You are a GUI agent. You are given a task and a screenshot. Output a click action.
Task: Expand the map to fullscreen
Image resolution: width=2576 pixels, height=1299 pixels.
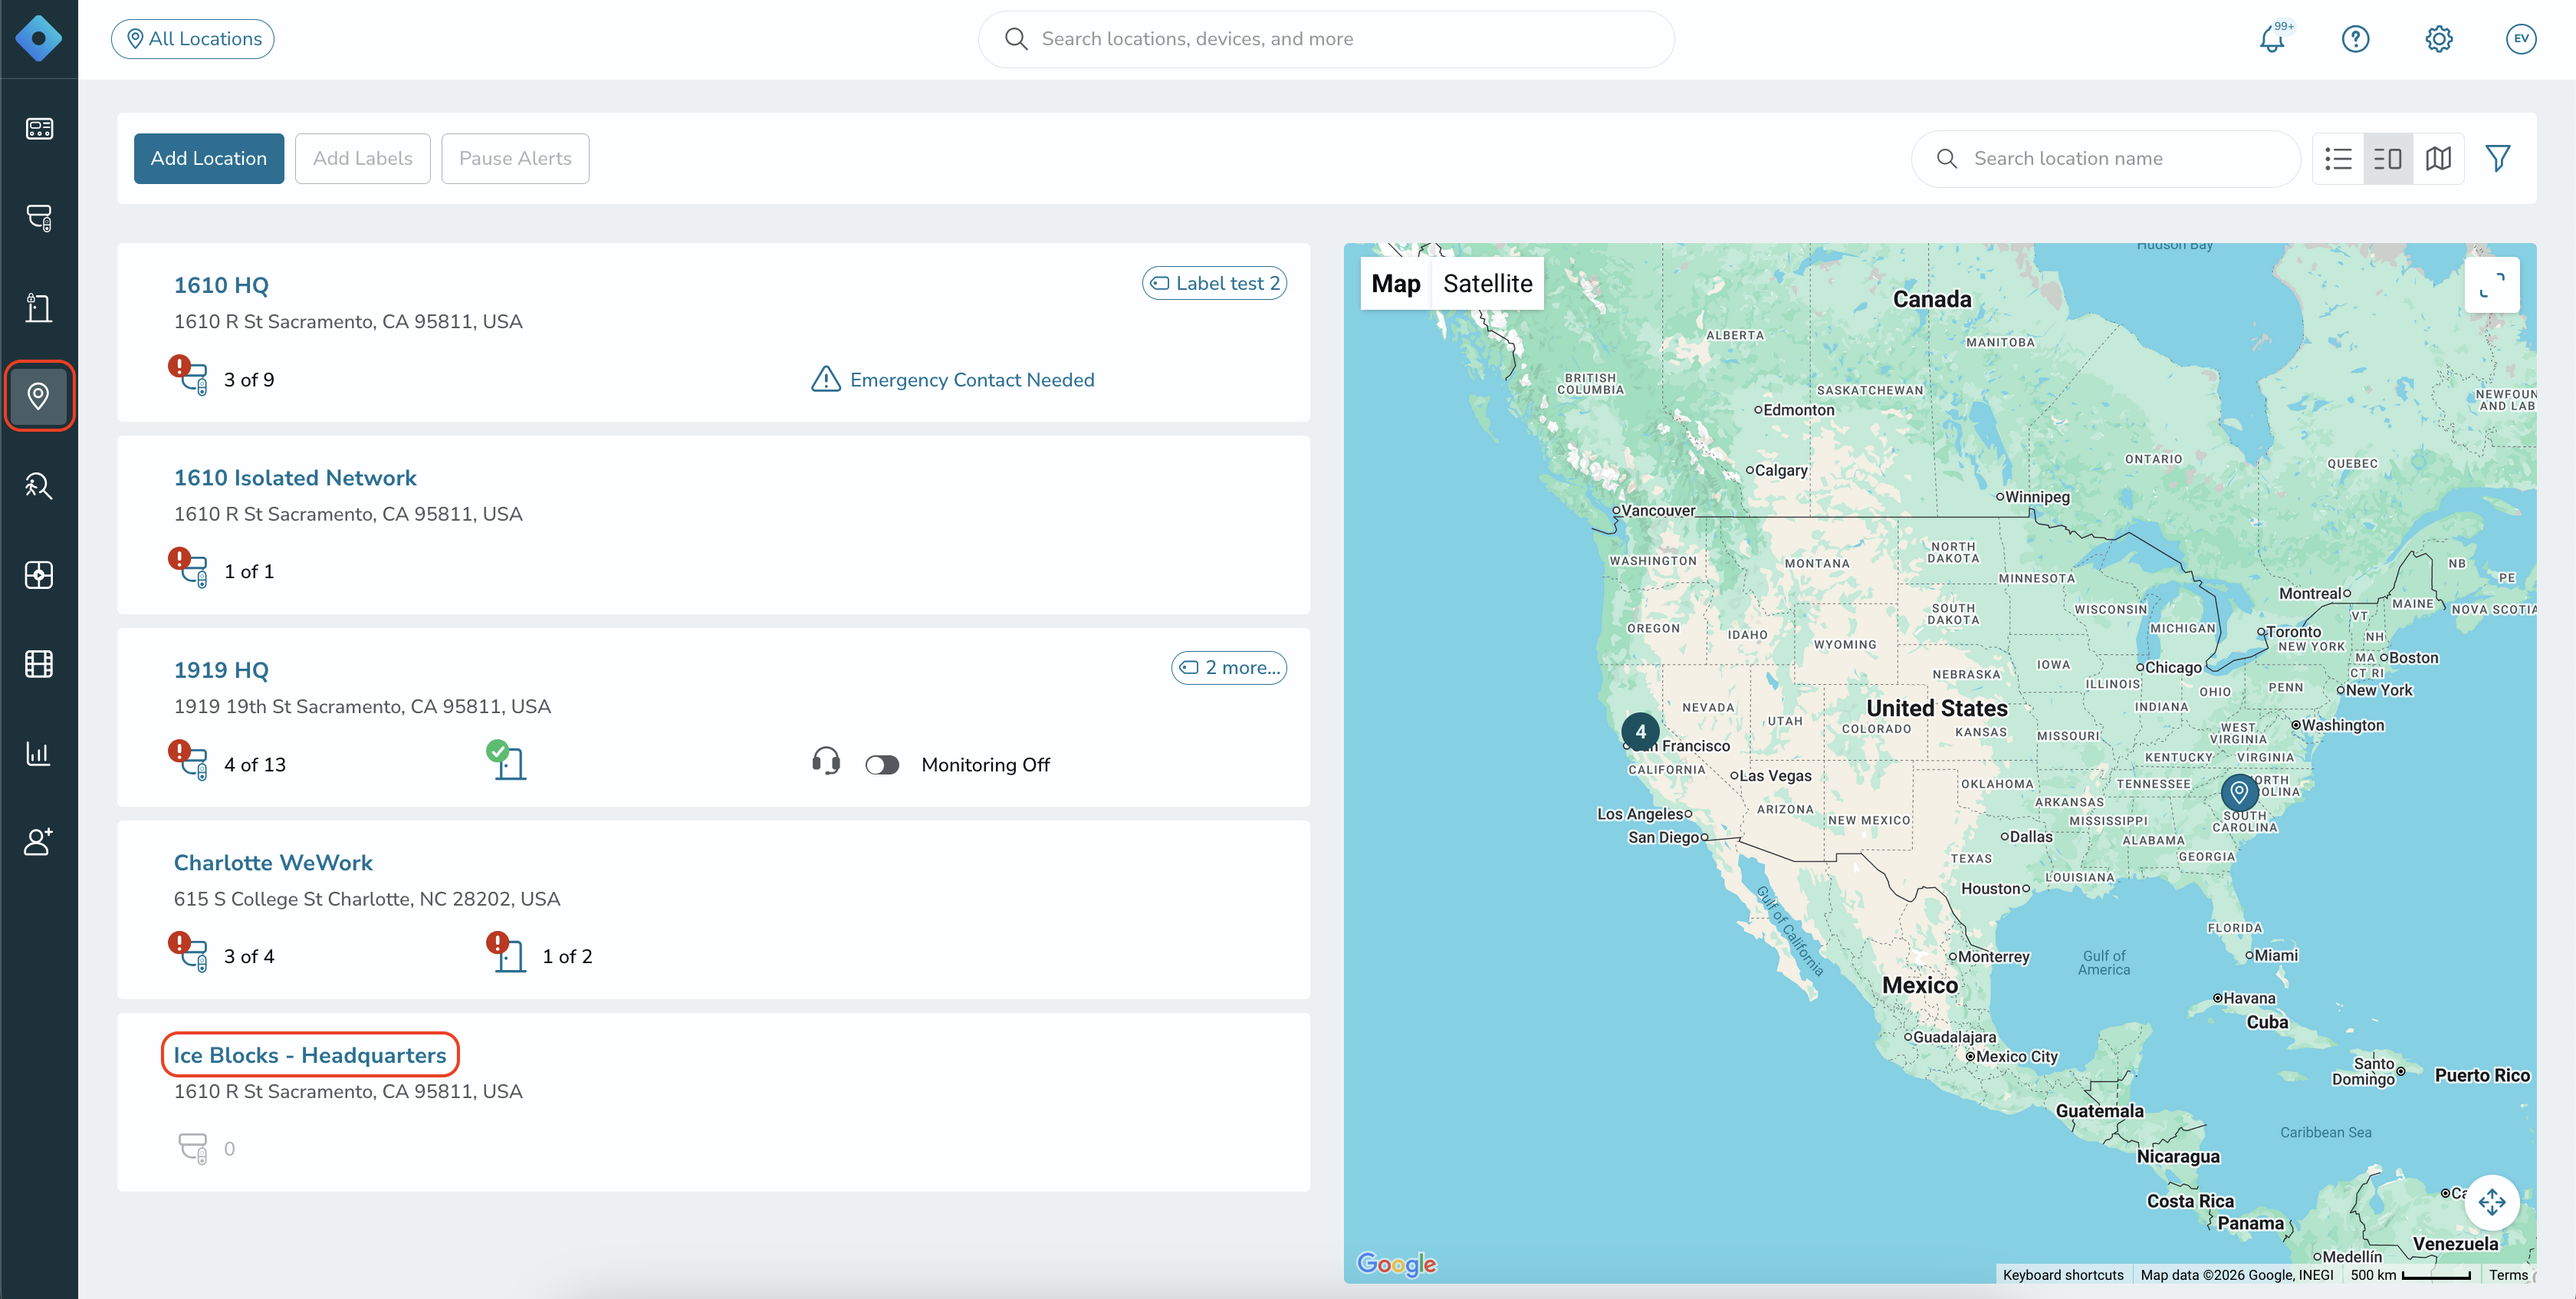(x=2491, y=285)
